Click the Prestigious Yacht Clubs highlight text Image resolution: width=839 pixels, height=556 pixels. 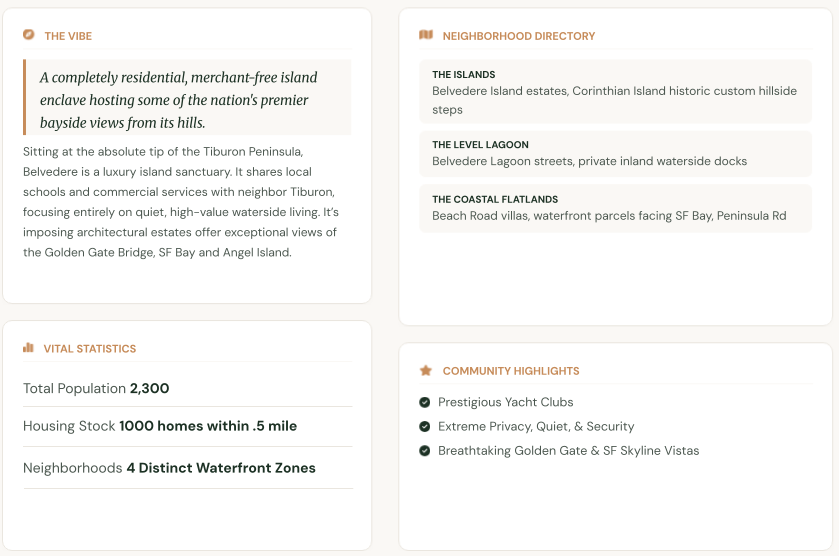[x=506, y=402]
